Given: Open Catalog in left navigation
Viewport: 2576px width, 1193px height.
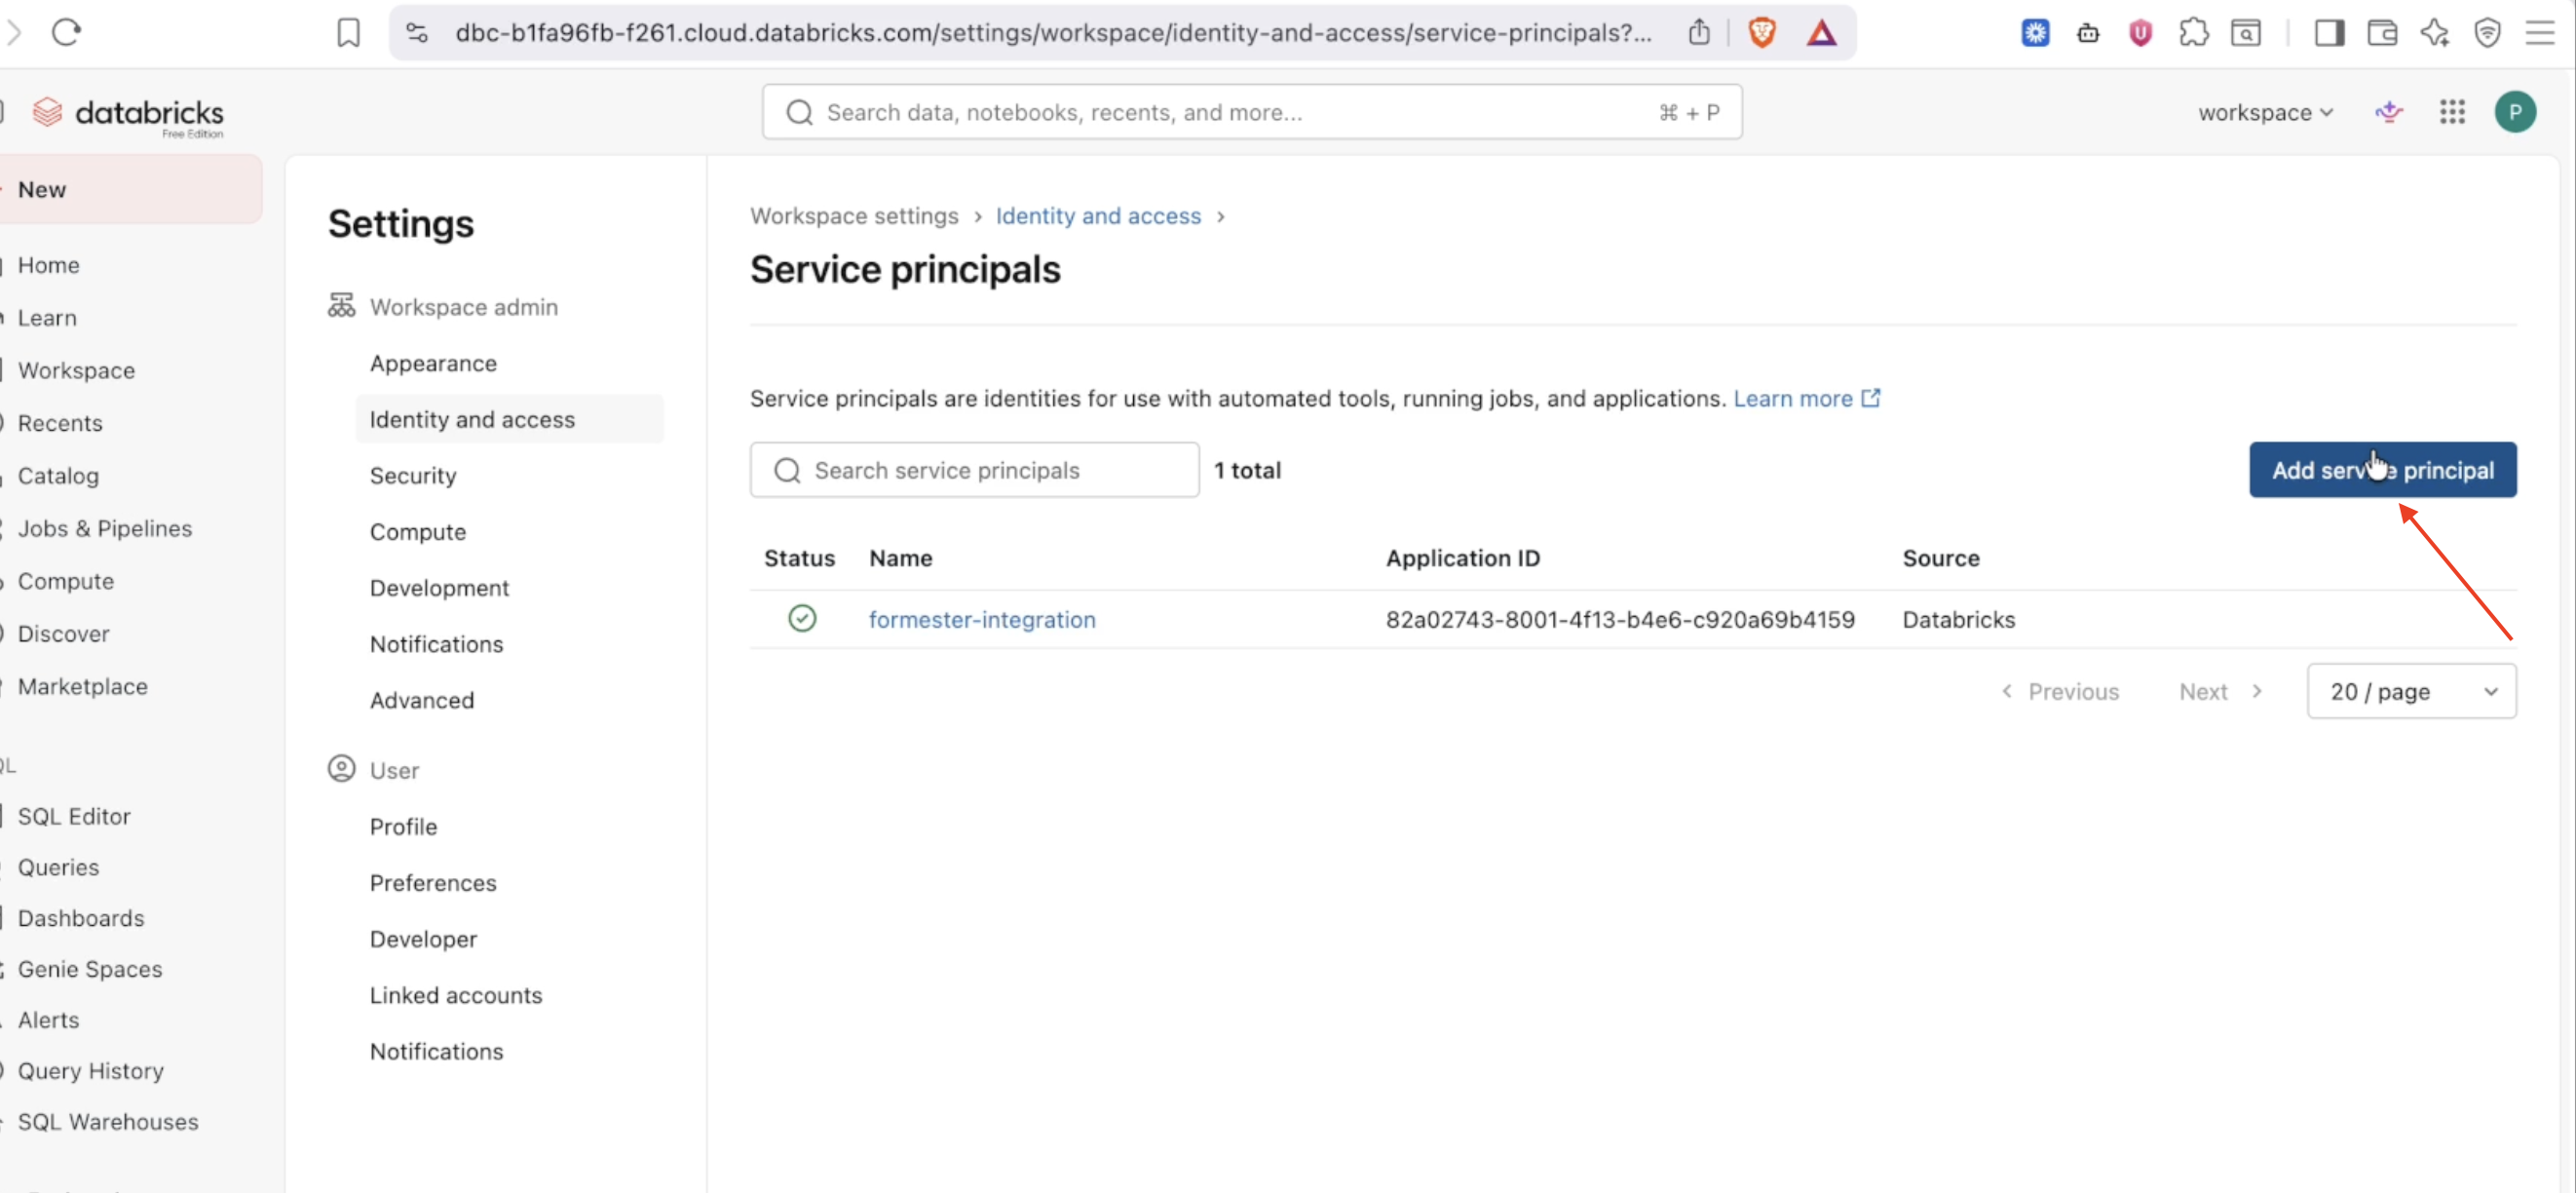Looking at the screenshot, I should pyautogui.click(x=58, y=476).
